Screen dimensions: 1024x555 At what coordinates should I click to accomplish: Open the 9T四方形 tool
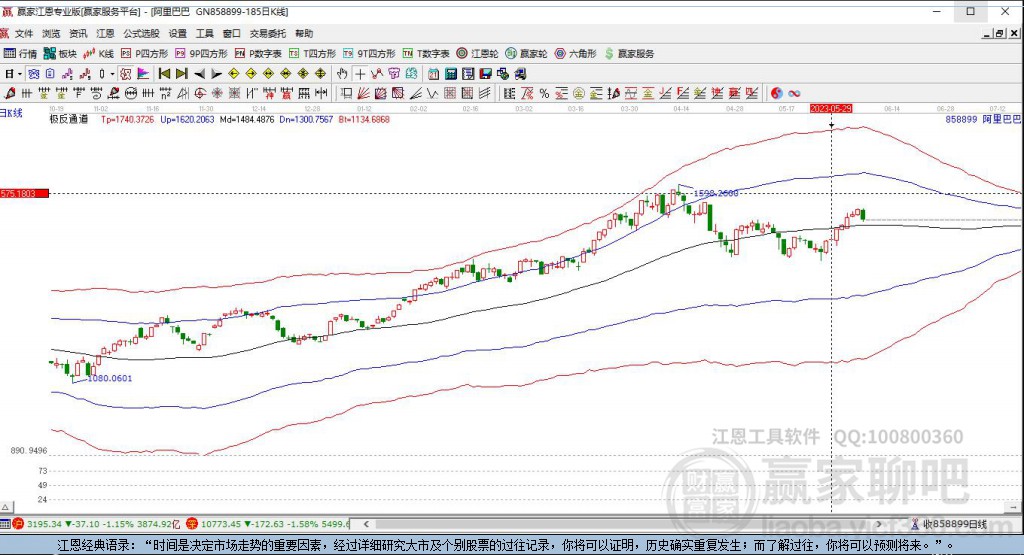coord(369,54)
